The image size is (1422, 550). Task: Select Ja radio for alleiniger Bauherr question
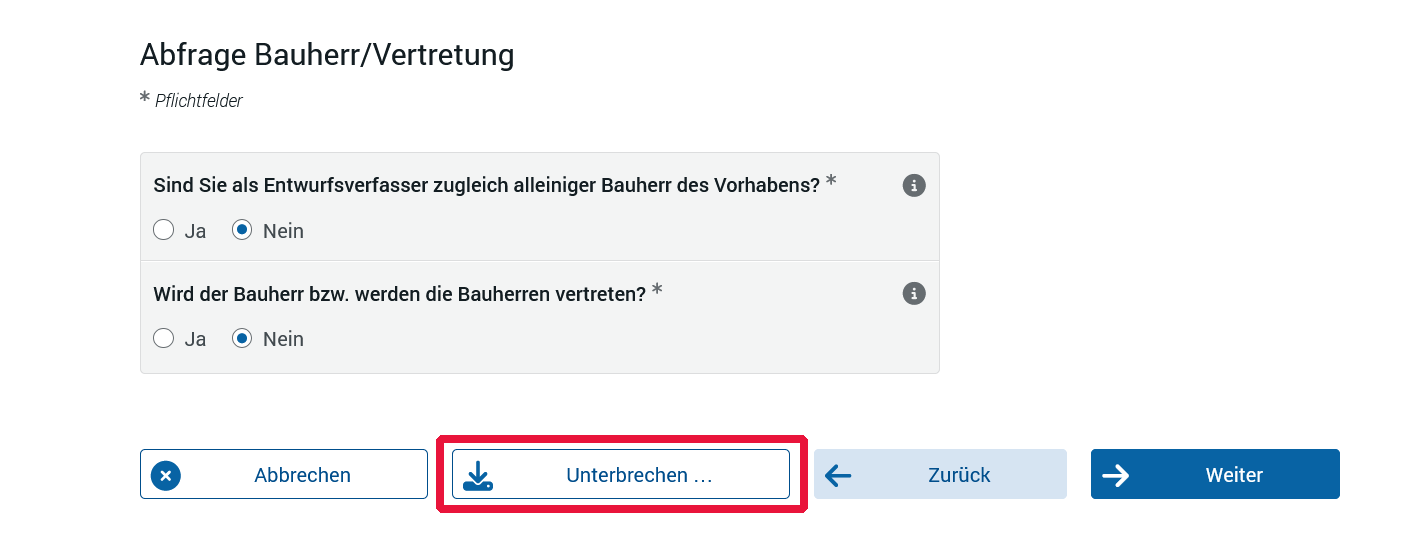163,231
